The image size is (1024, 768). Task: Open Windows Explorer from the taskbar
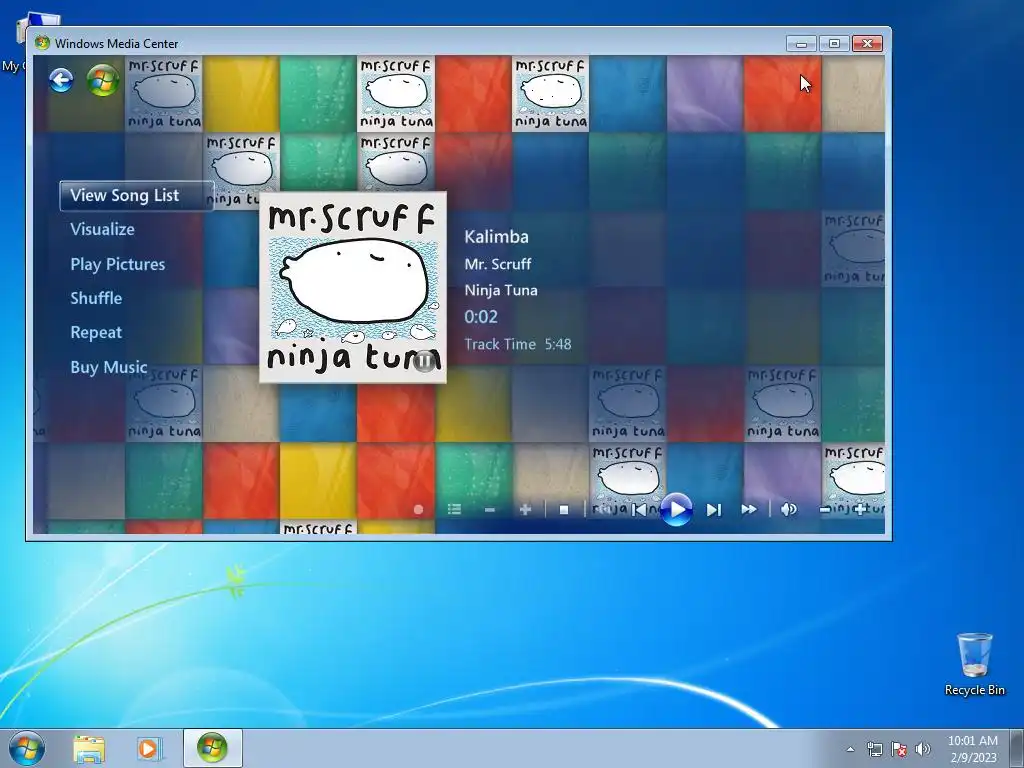(89, 748)
